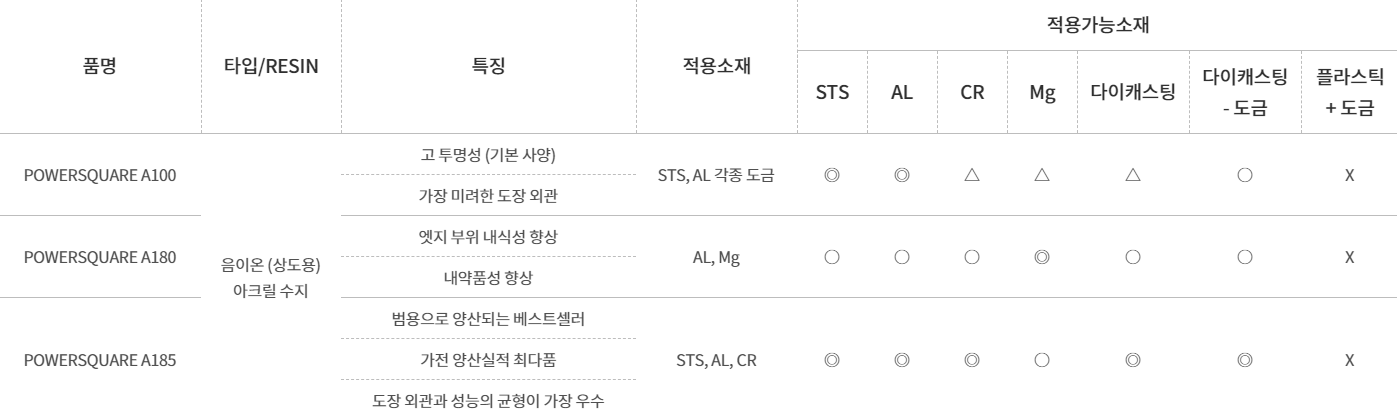Click the POWERSQUARE A185 product name
The image size is (1397, 420).
100,360
